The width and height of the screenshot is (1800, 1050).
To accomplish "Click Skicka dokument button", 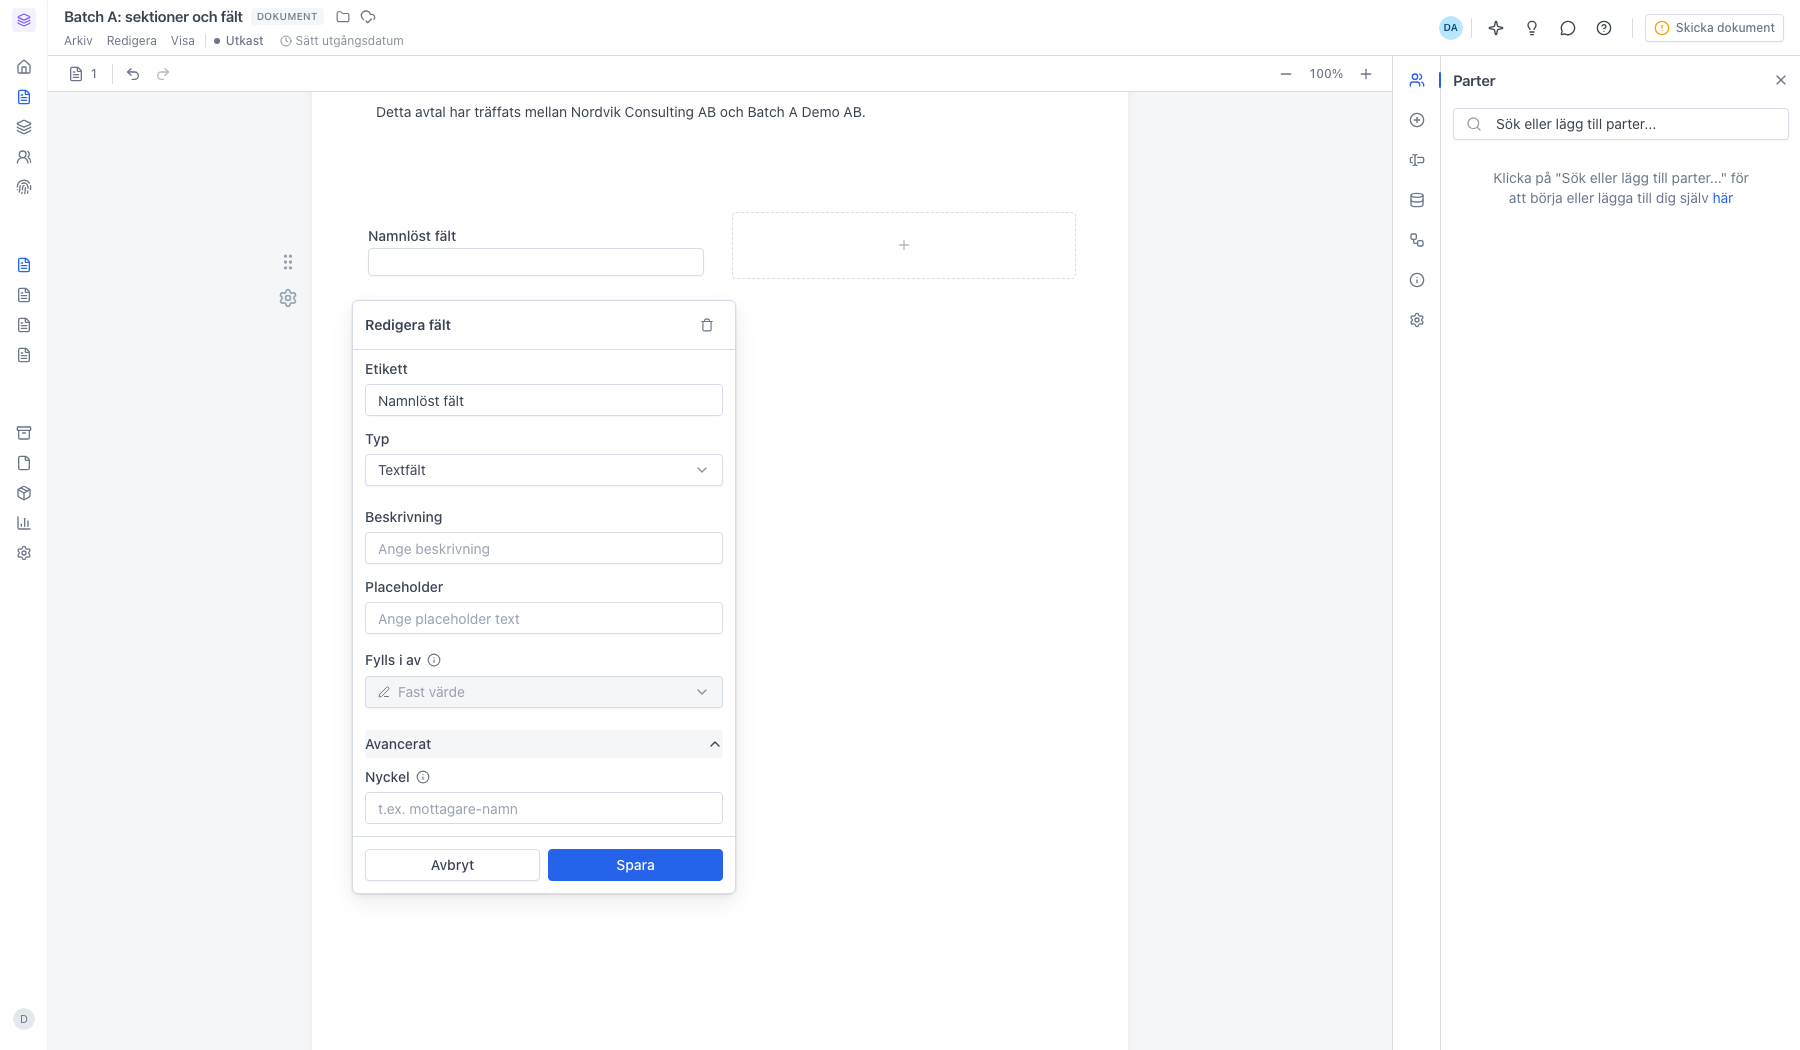I will point(1714,28).
